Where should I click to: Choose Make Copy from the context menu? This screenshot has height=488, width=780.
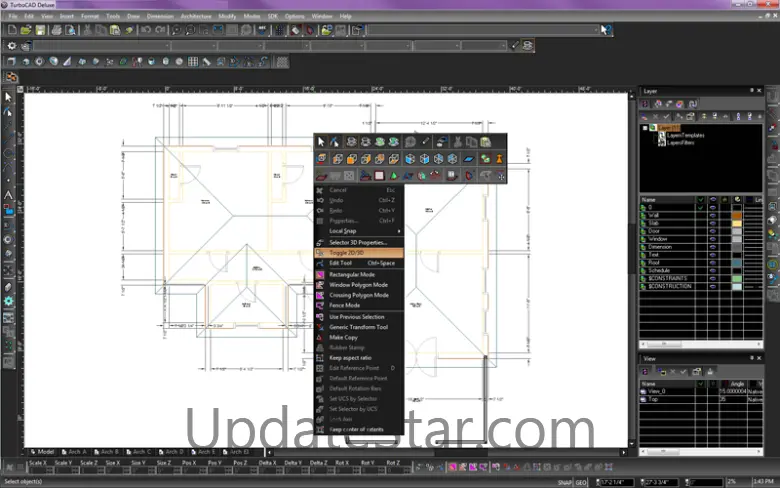(343, 337)
